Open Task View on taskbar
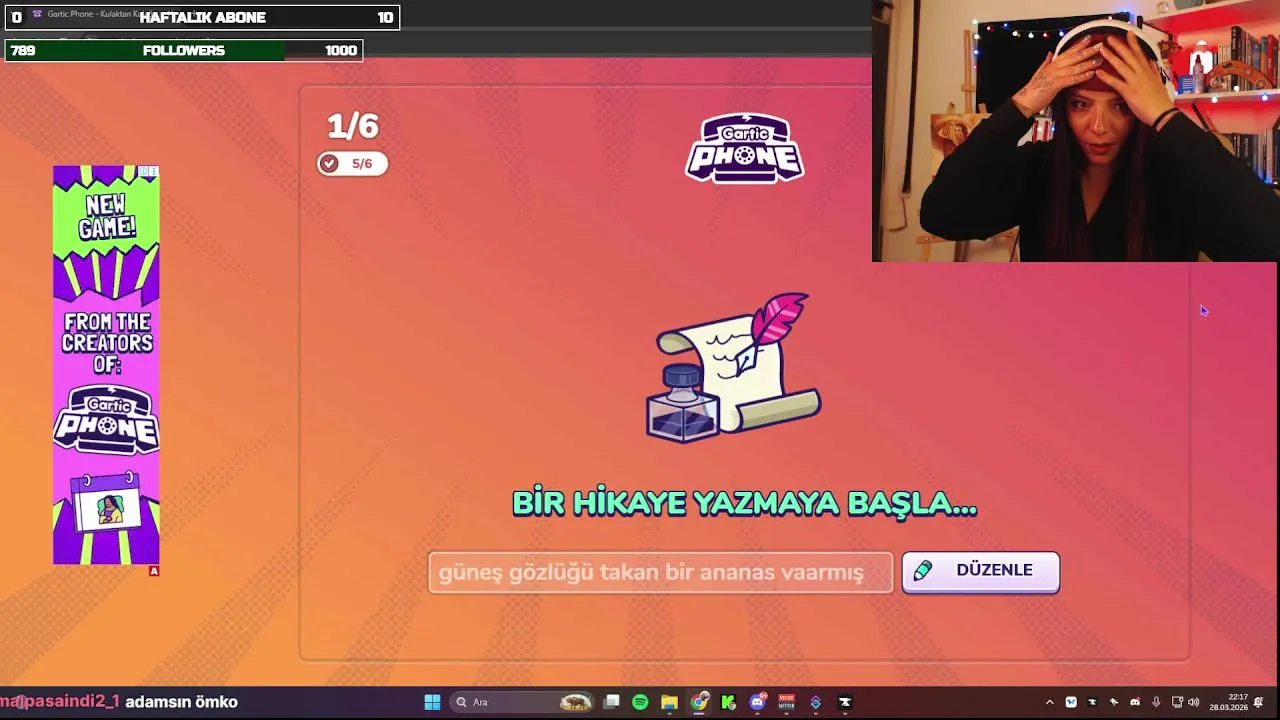This screenshot has height=720, width=1280. 611,702
